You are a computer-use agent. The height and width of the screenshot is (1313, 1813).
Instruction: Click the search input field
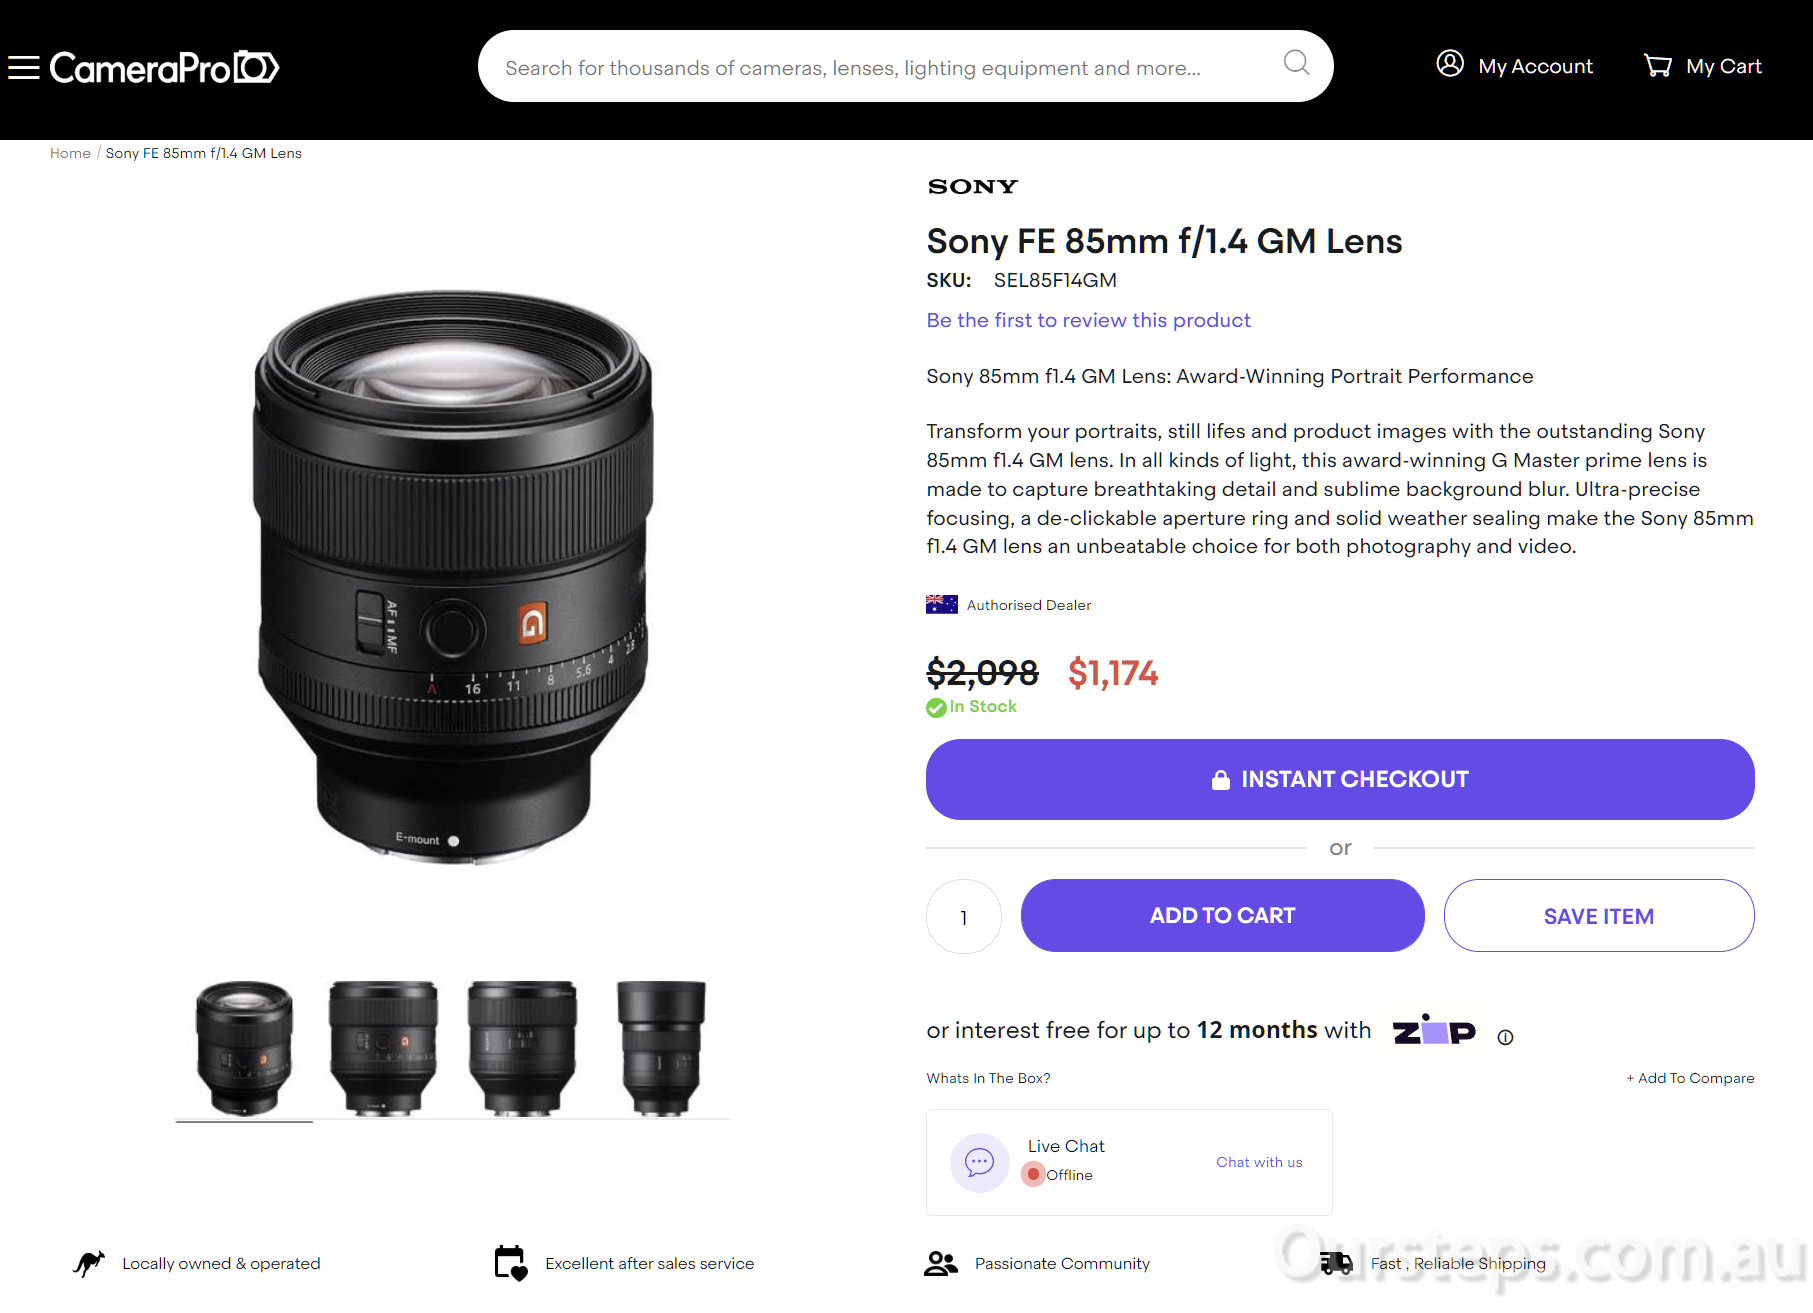tap(880, 67)
